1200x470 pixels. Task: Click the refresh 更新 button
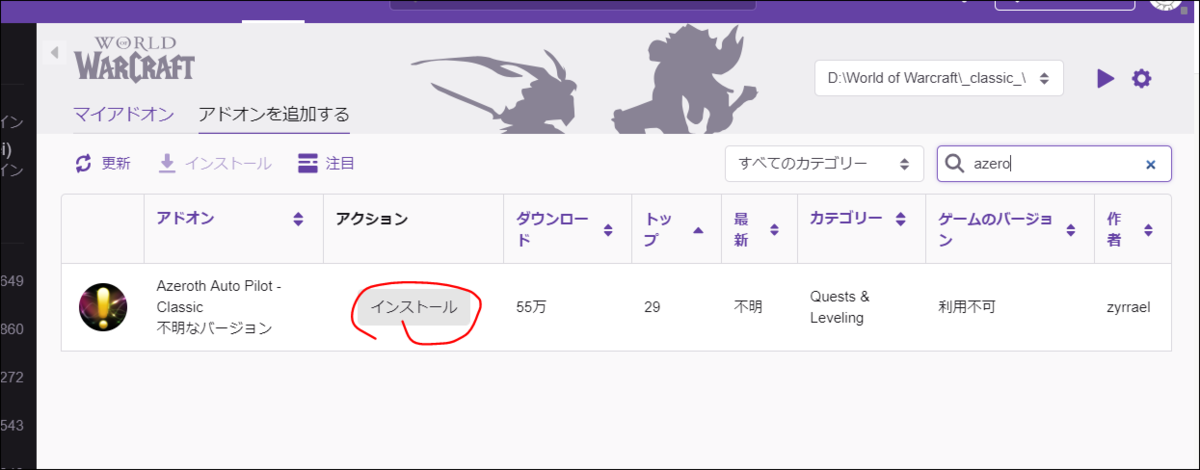[103, 163]
